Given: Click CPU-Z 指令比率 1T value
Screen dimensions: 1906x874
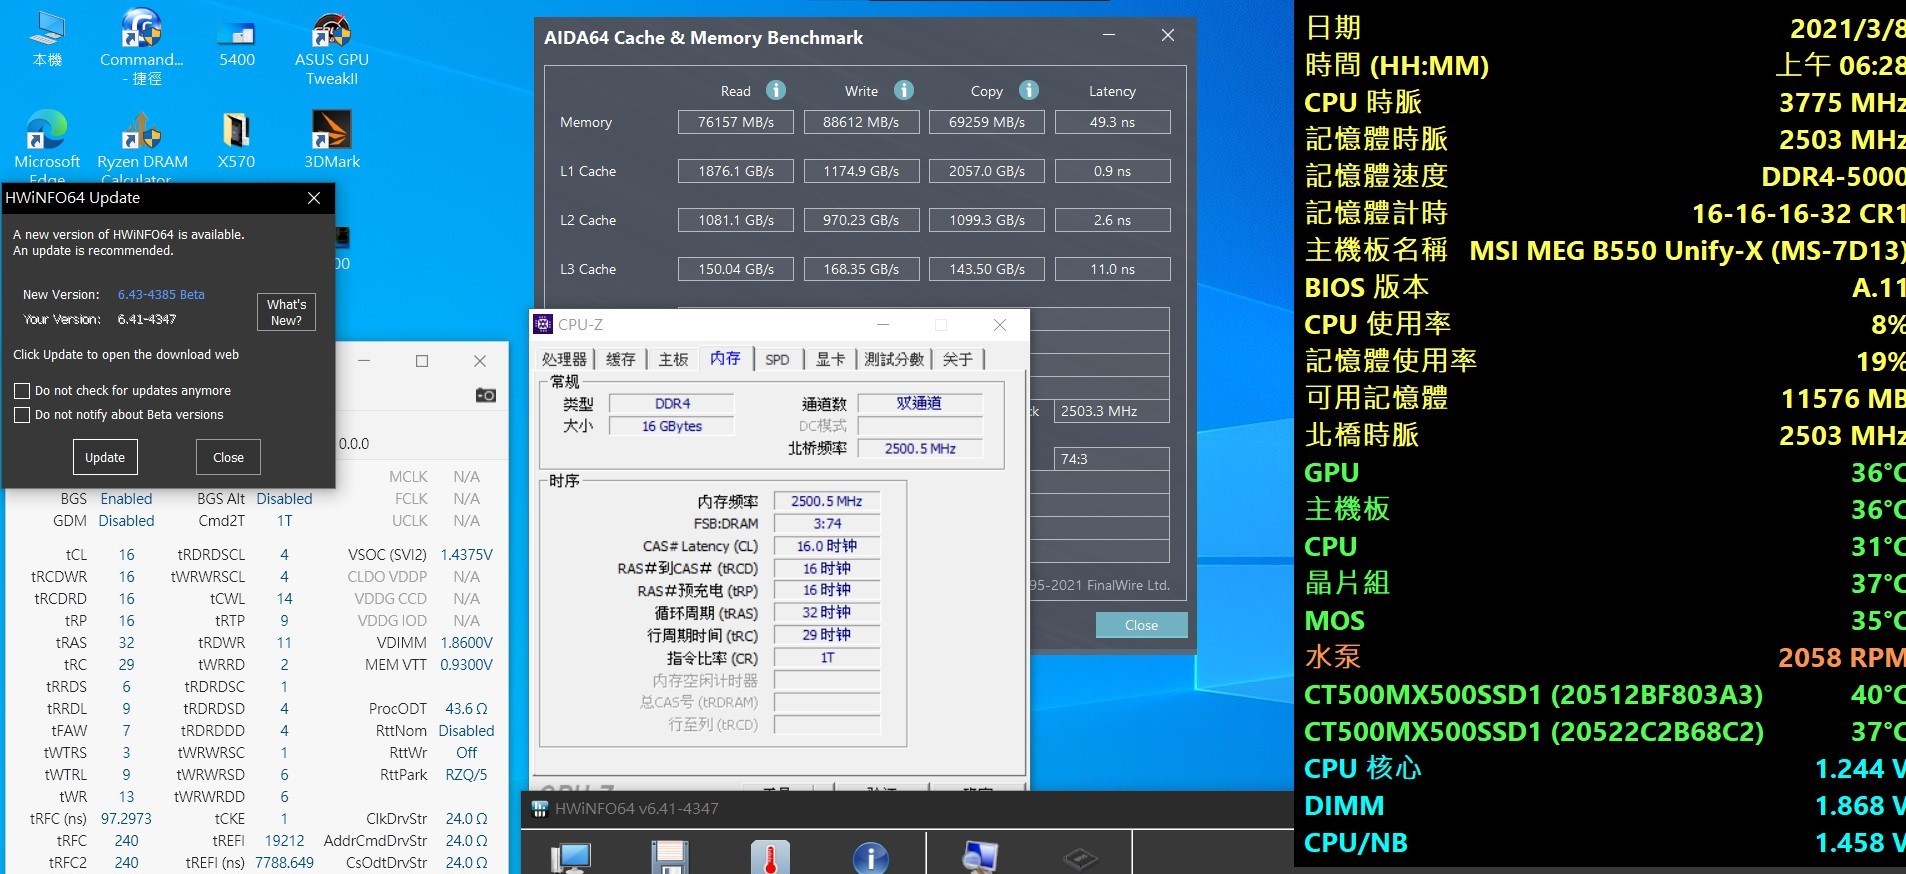Looking at the screenshot, I should tap(827, 658).
